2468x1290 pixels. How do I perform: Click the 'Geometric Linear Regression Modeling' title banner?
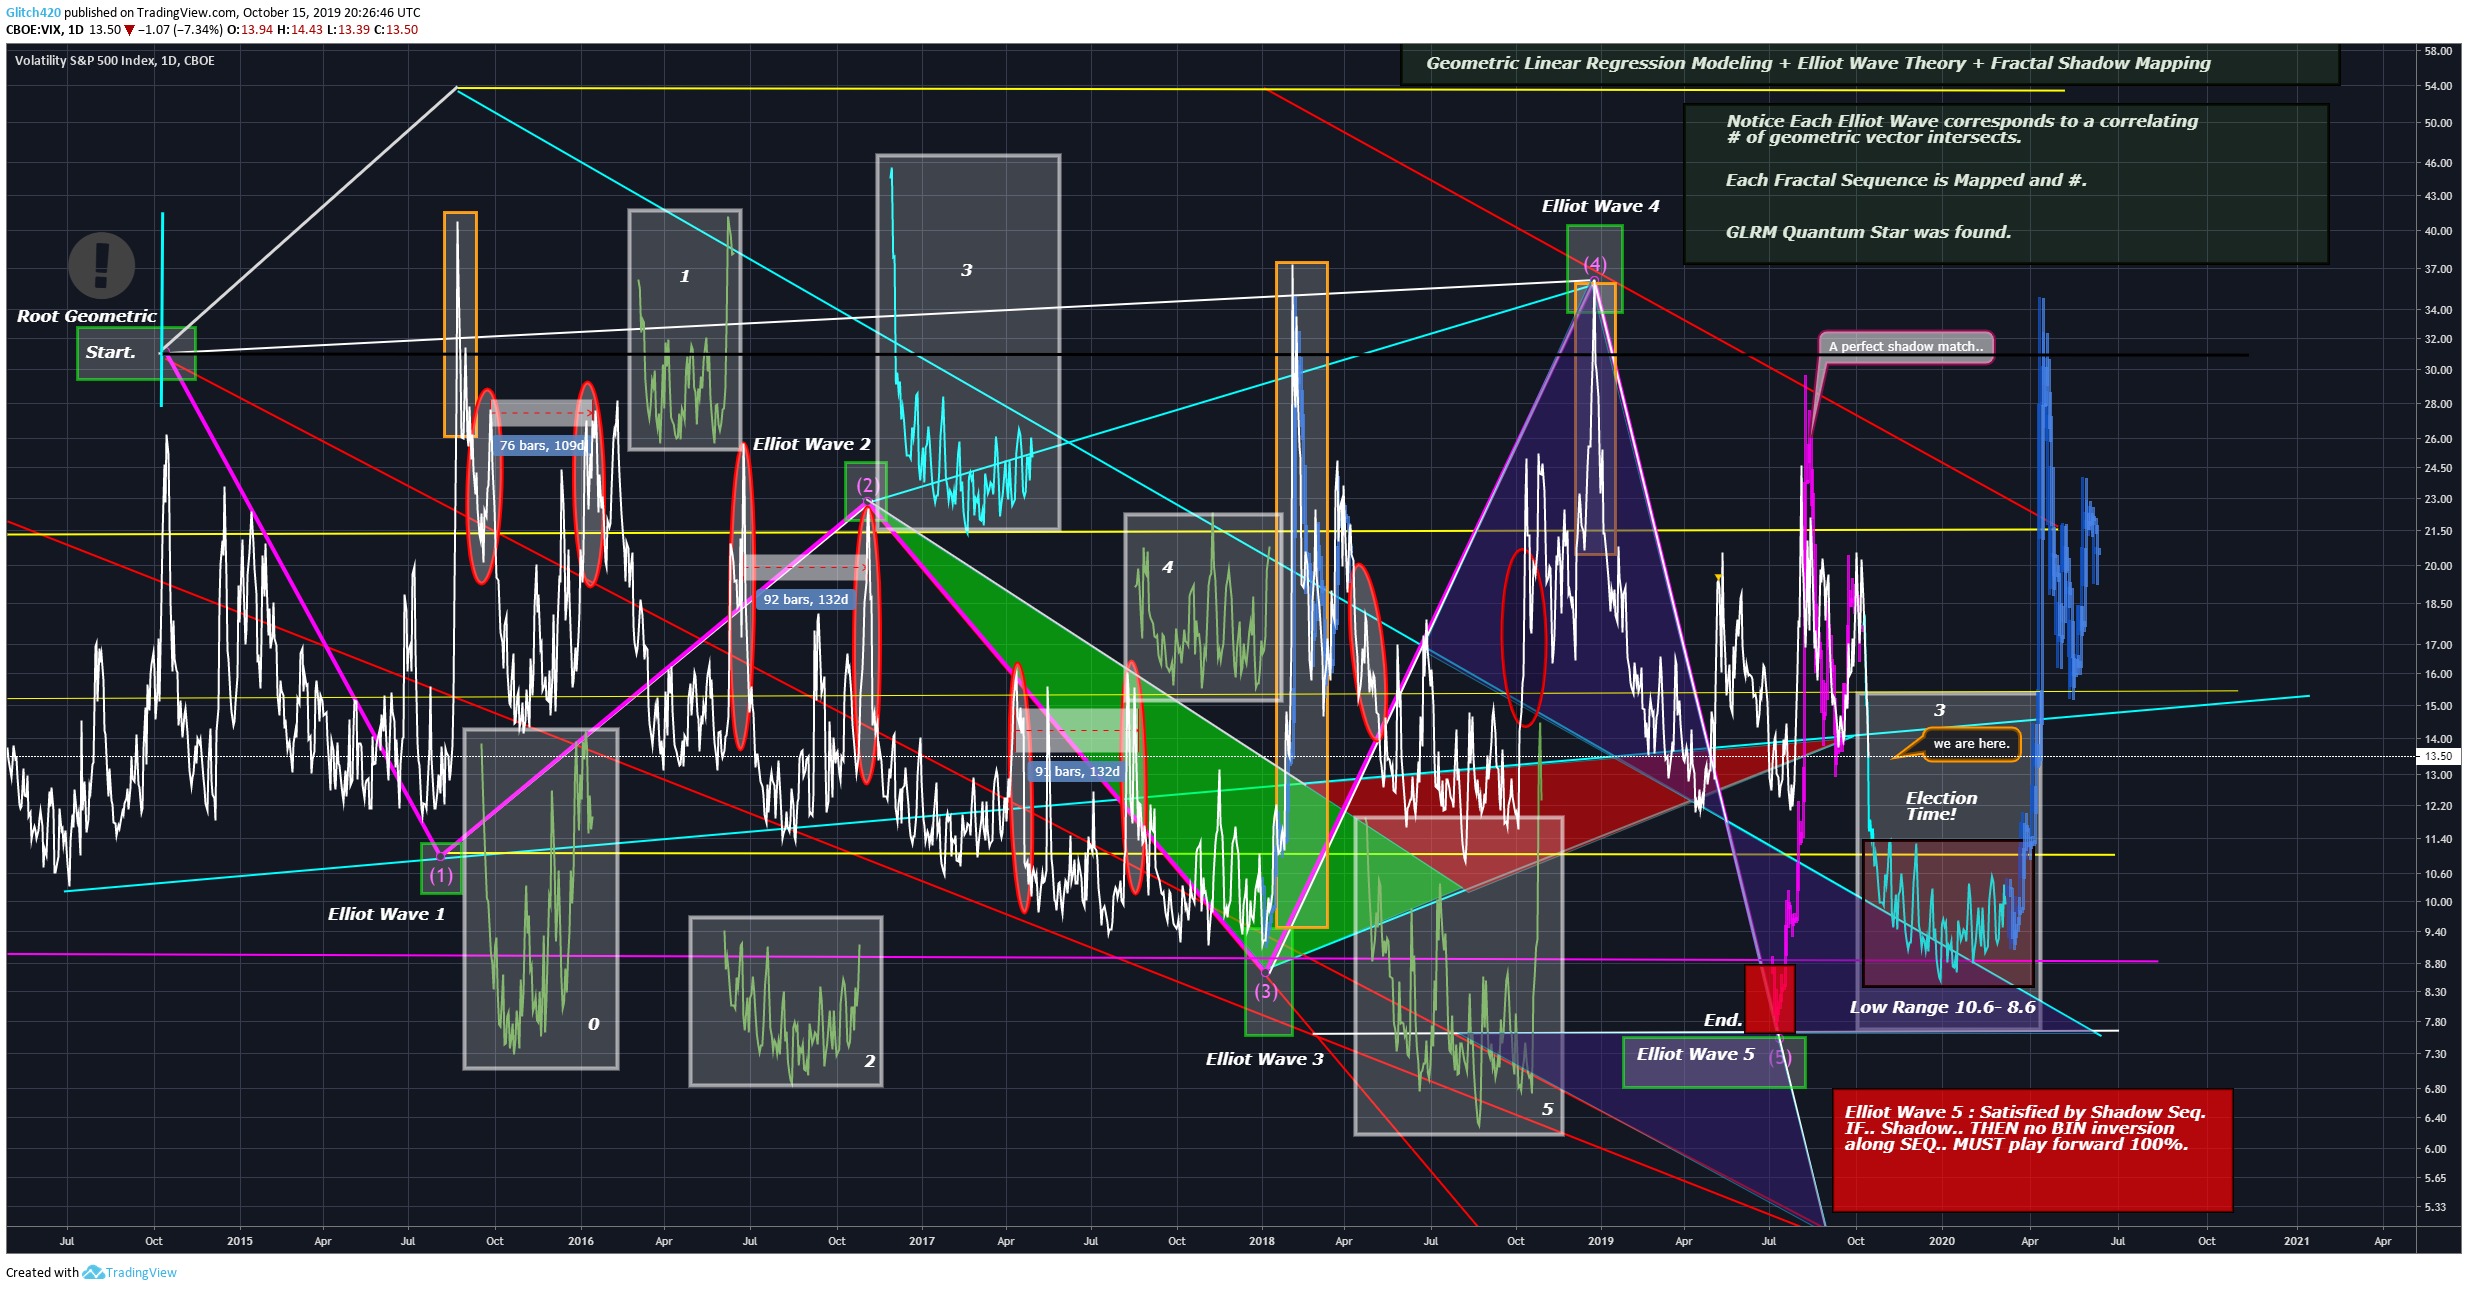click(1869, 64)
